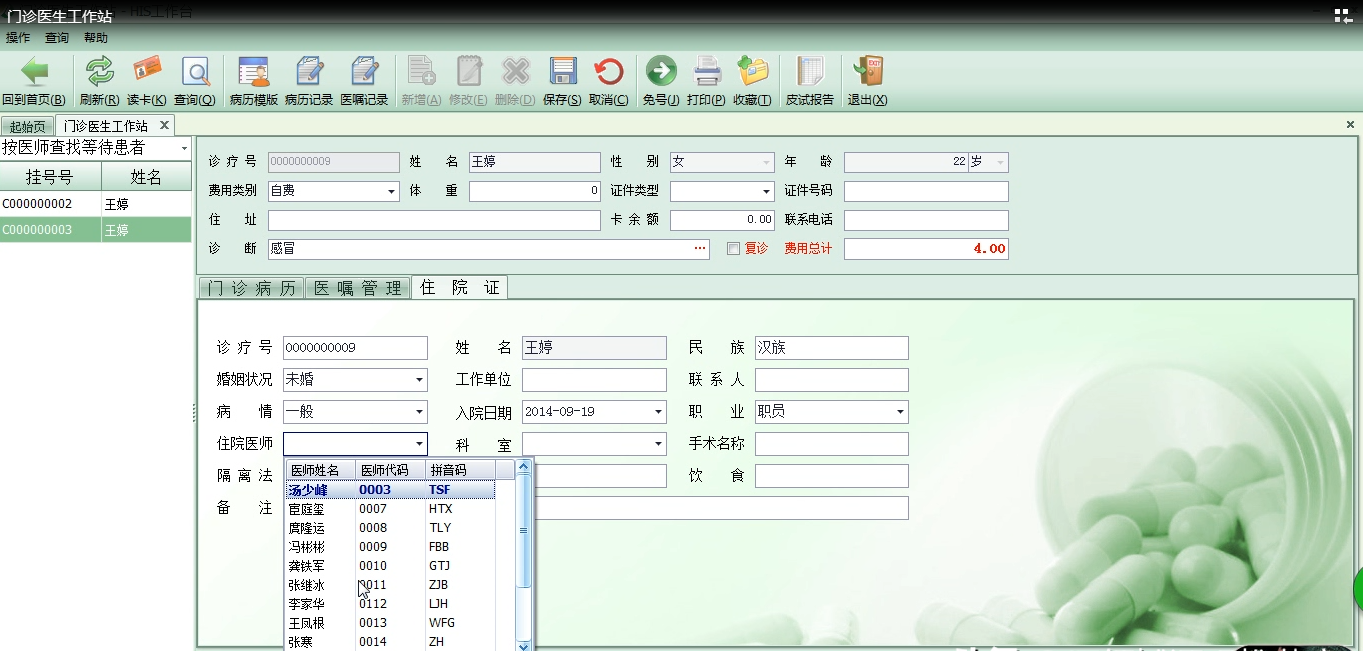The width and height of the screenshot is (1363, 651).
Task: Click the 住址 address input field
Action: coord(434,220)
